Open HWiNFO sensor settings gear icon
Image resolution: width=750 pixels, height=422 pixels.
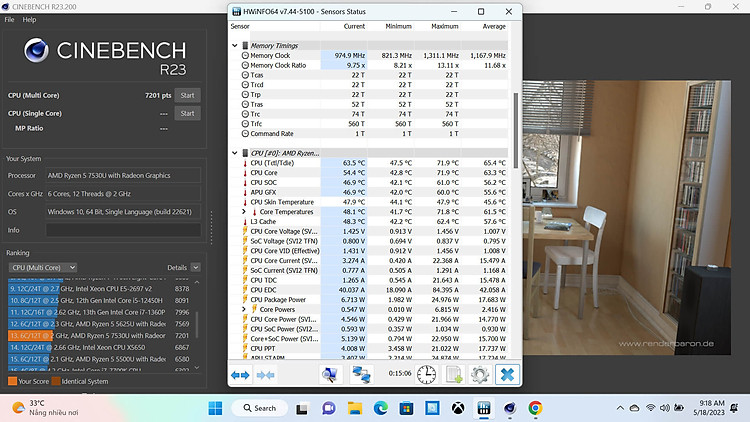point(480,375)
